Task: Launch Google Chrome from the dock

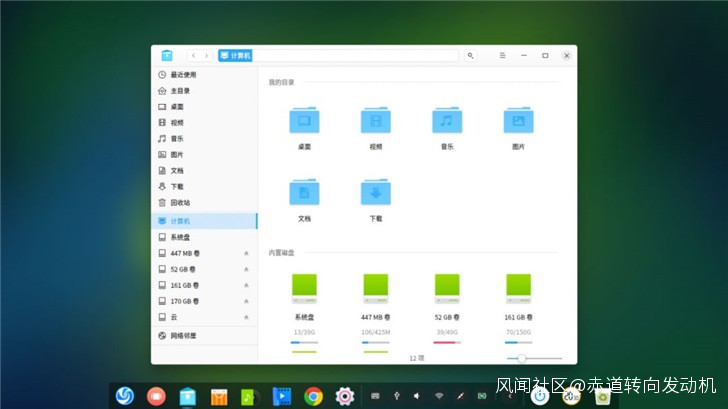Action: pyautogui.click(x=313, y=396)
